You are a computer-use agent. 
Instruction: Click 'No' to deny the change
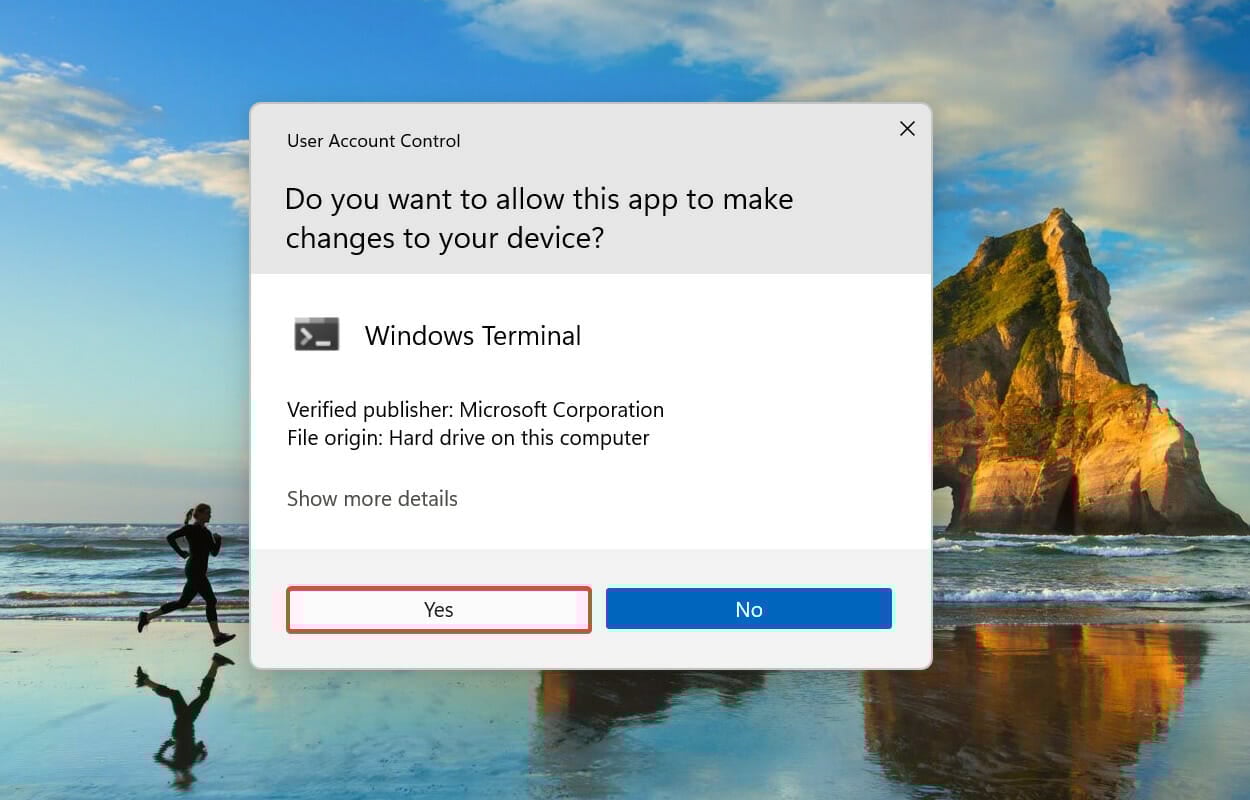(748, 608)
